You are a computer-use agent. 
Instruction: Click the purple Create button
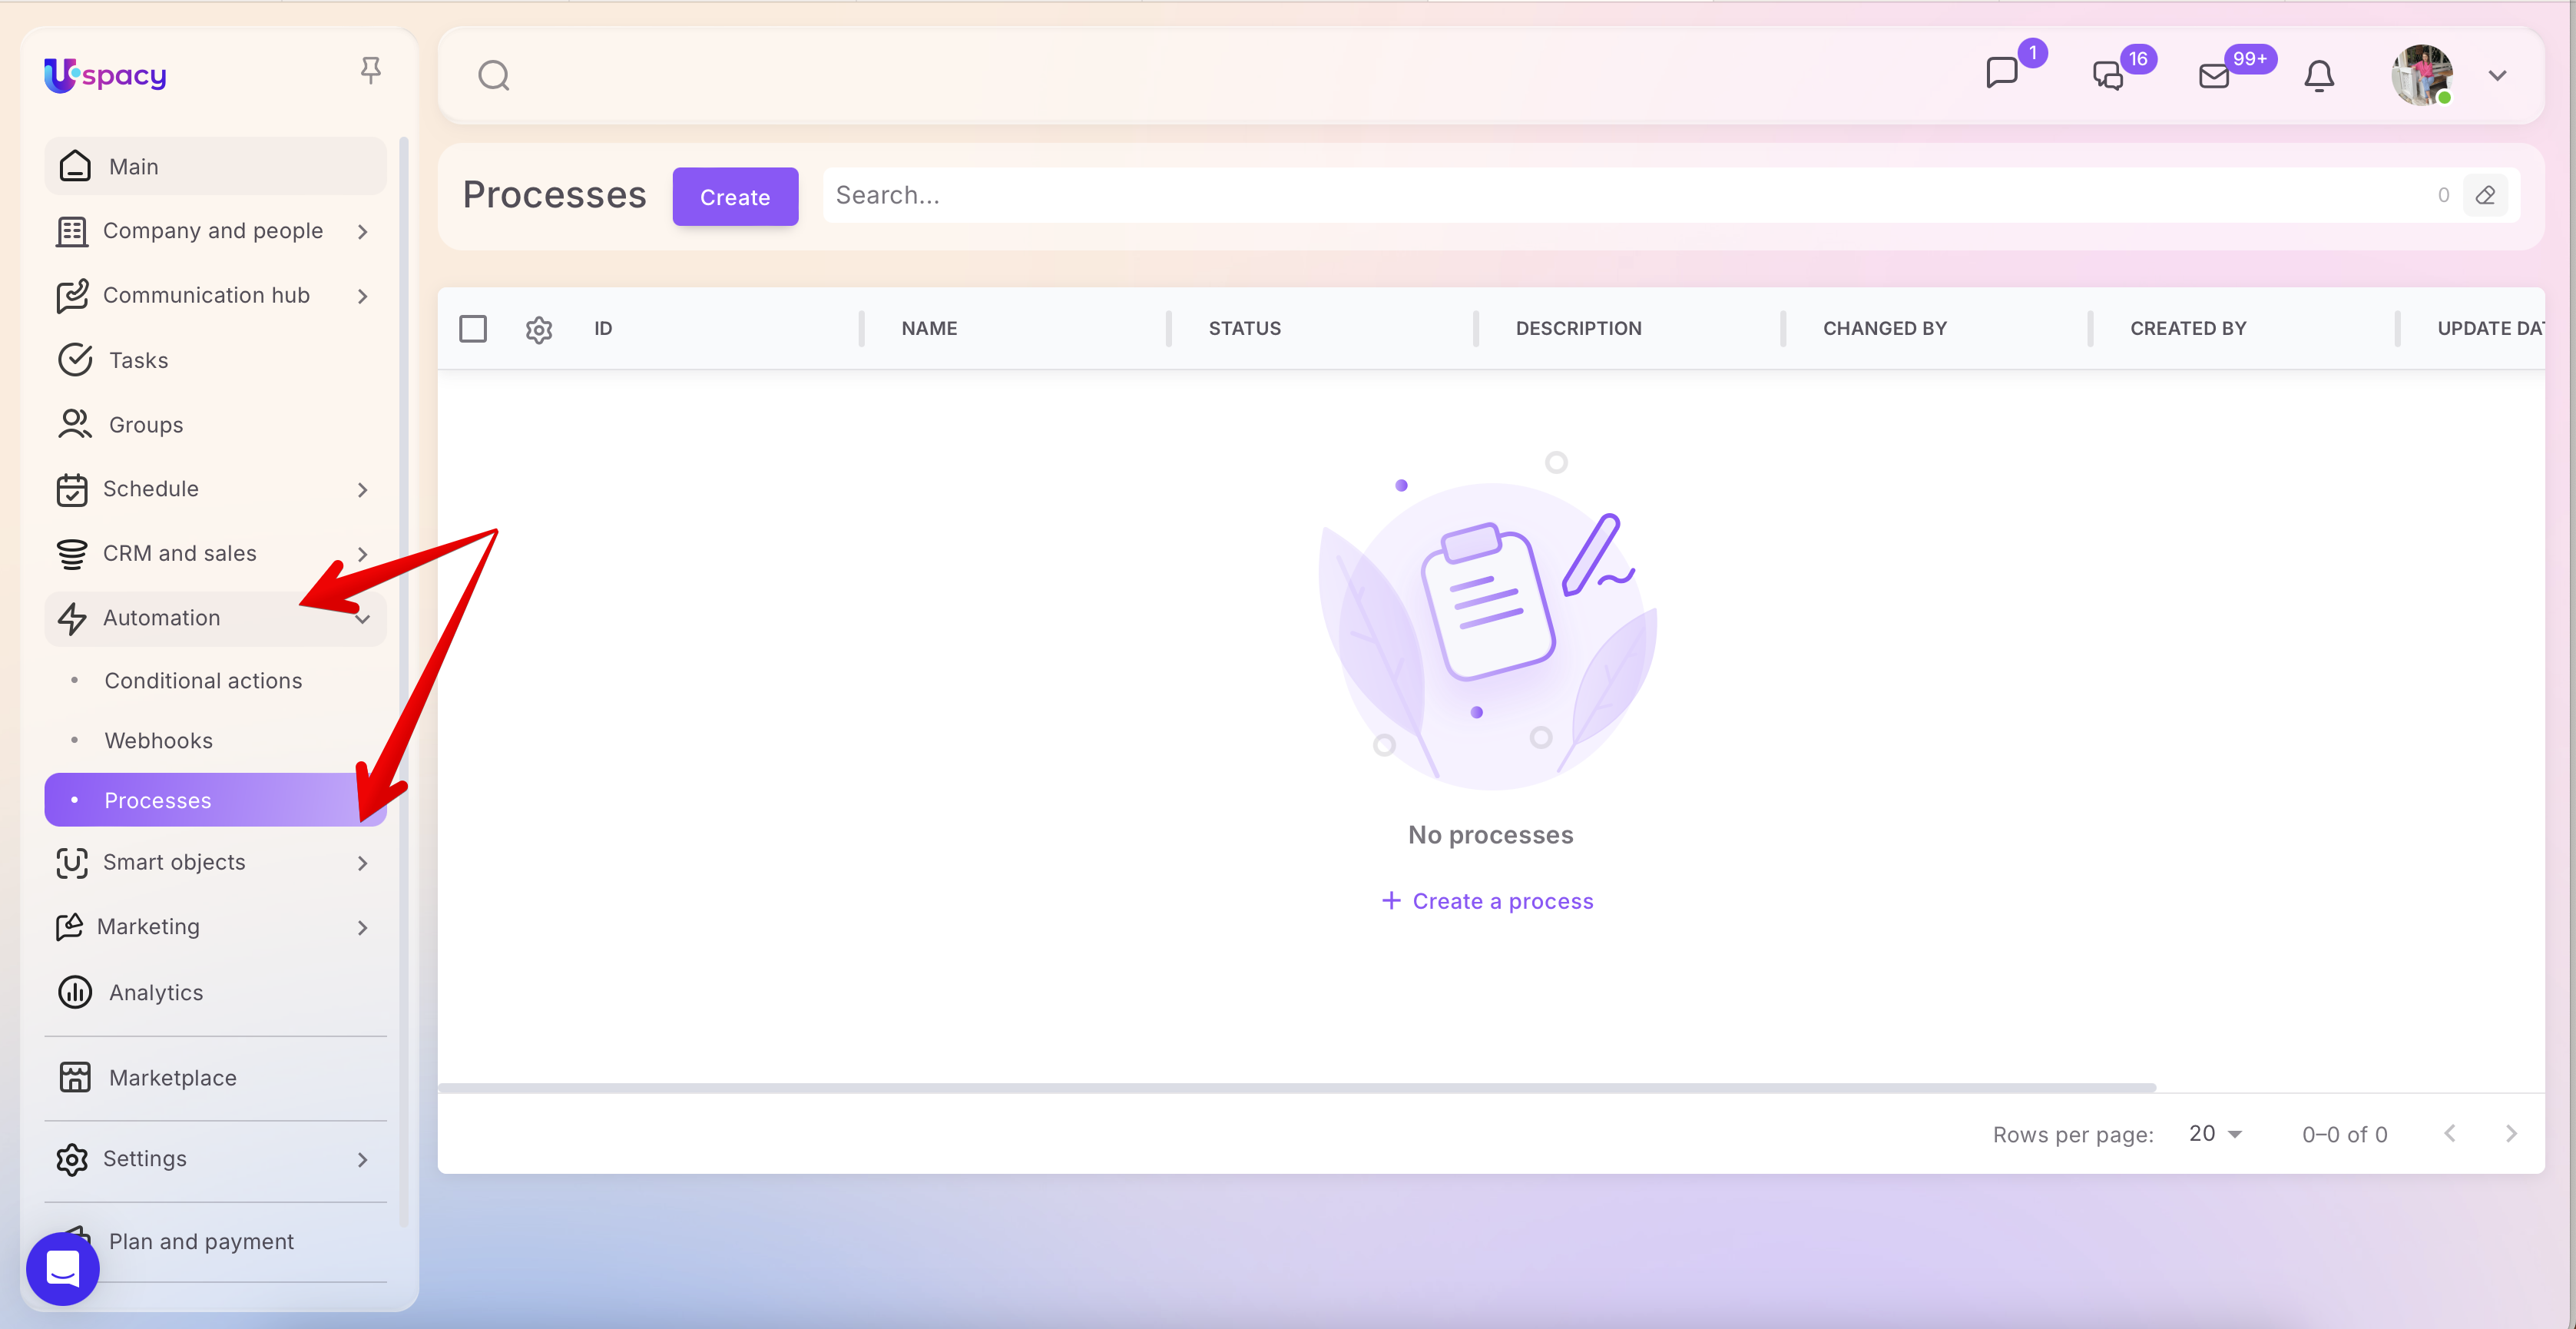pos(735,196)
